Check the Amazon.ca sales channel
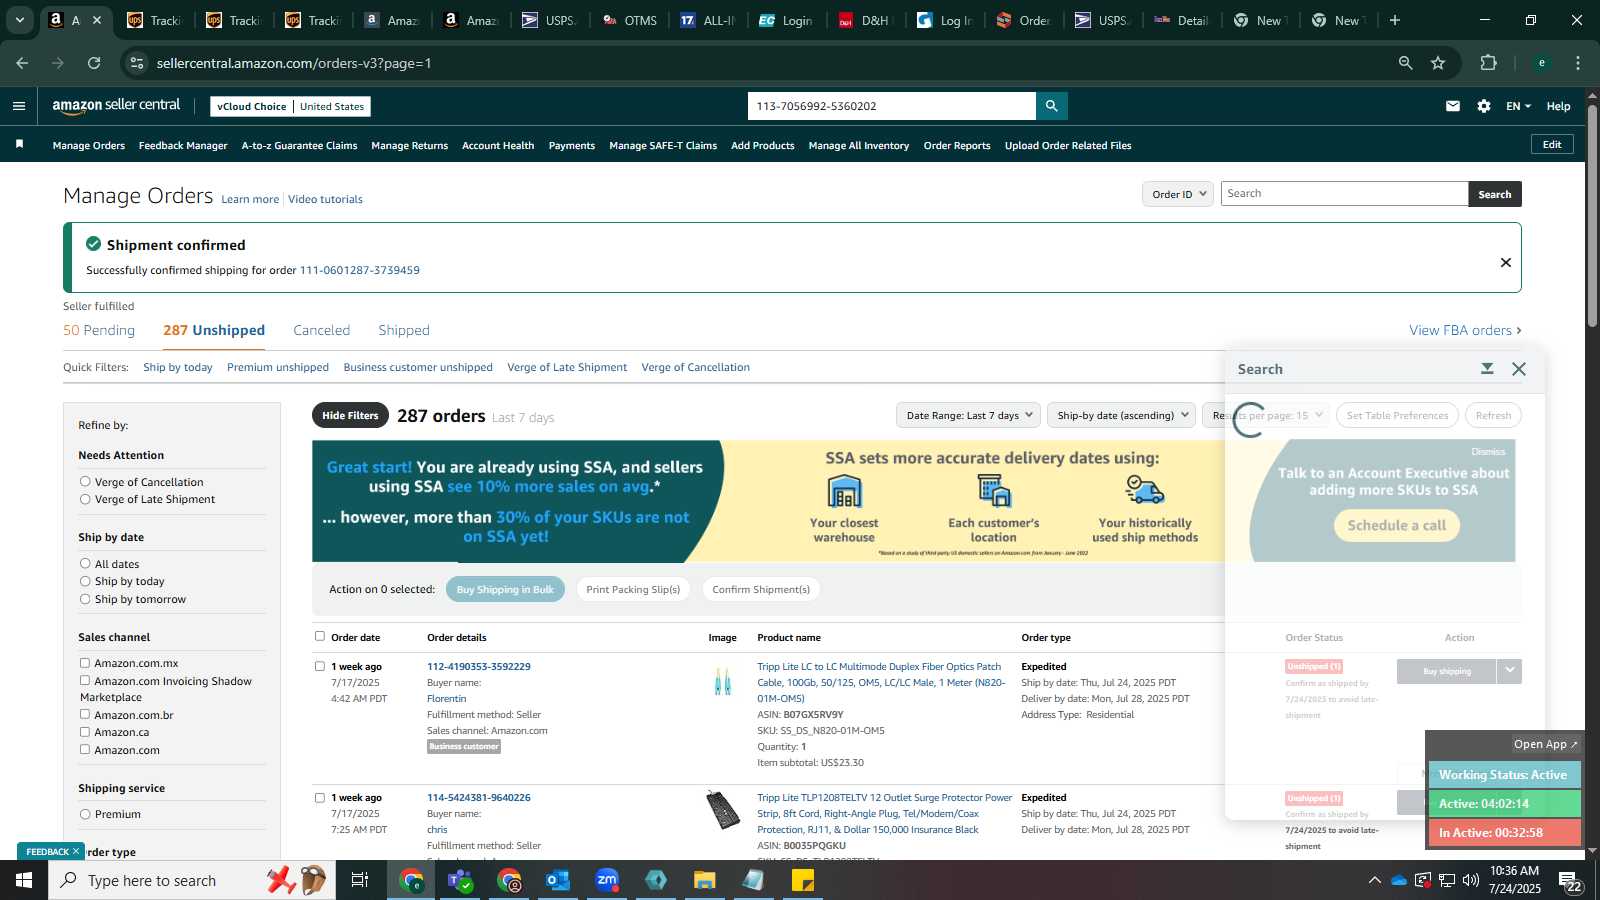The image size is (1600, 900). (85, 732)
